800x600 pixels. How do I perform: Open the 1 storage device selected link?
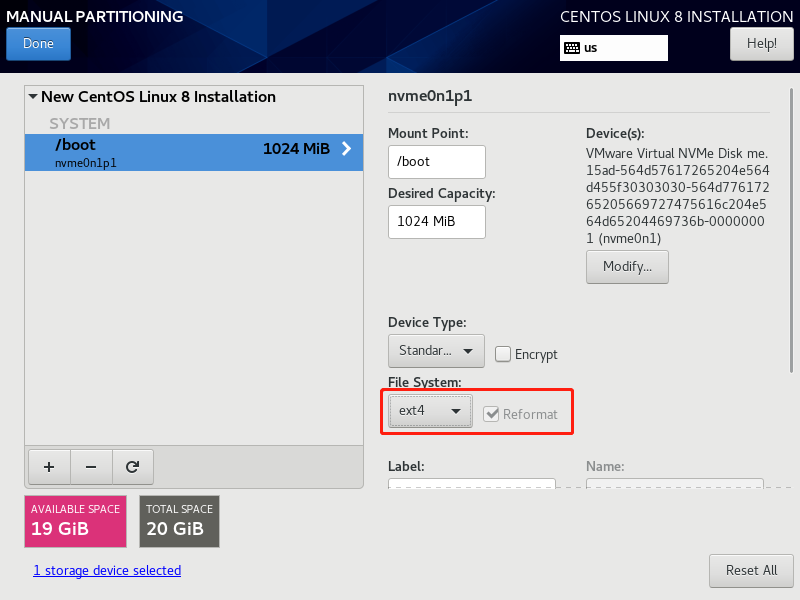(107, 570)
